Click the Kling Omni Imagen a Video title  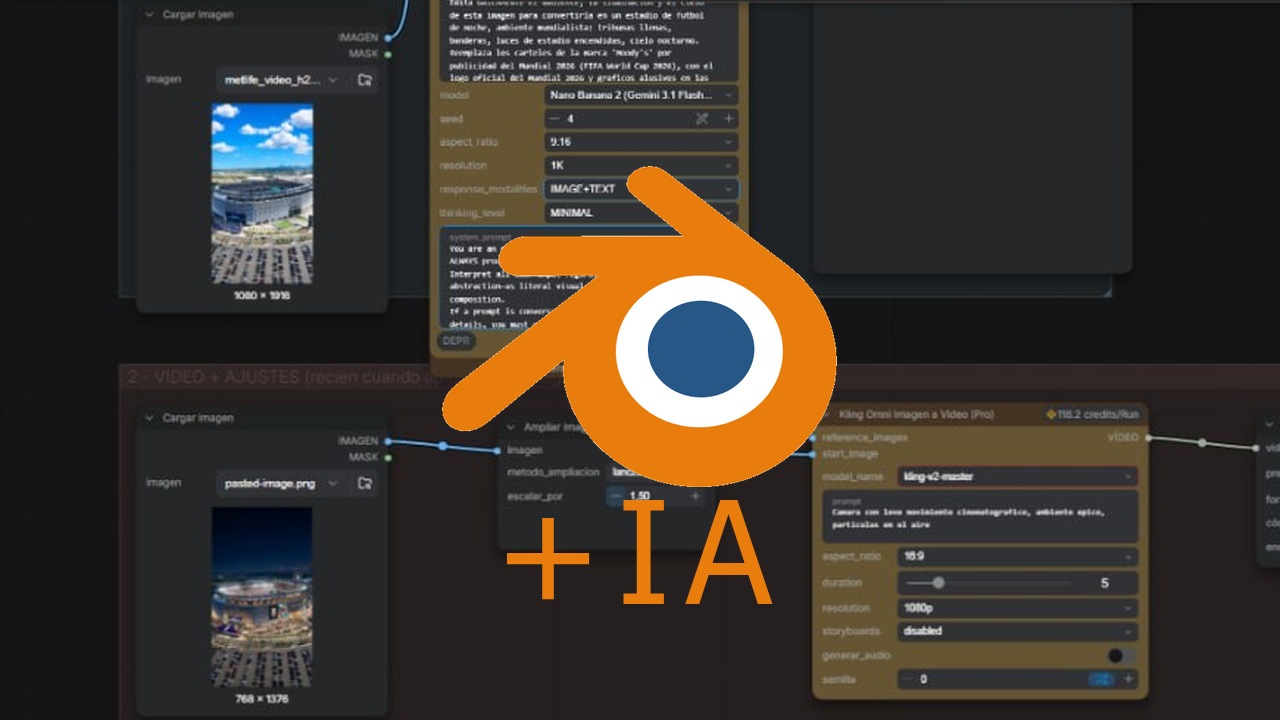[917, 414]
